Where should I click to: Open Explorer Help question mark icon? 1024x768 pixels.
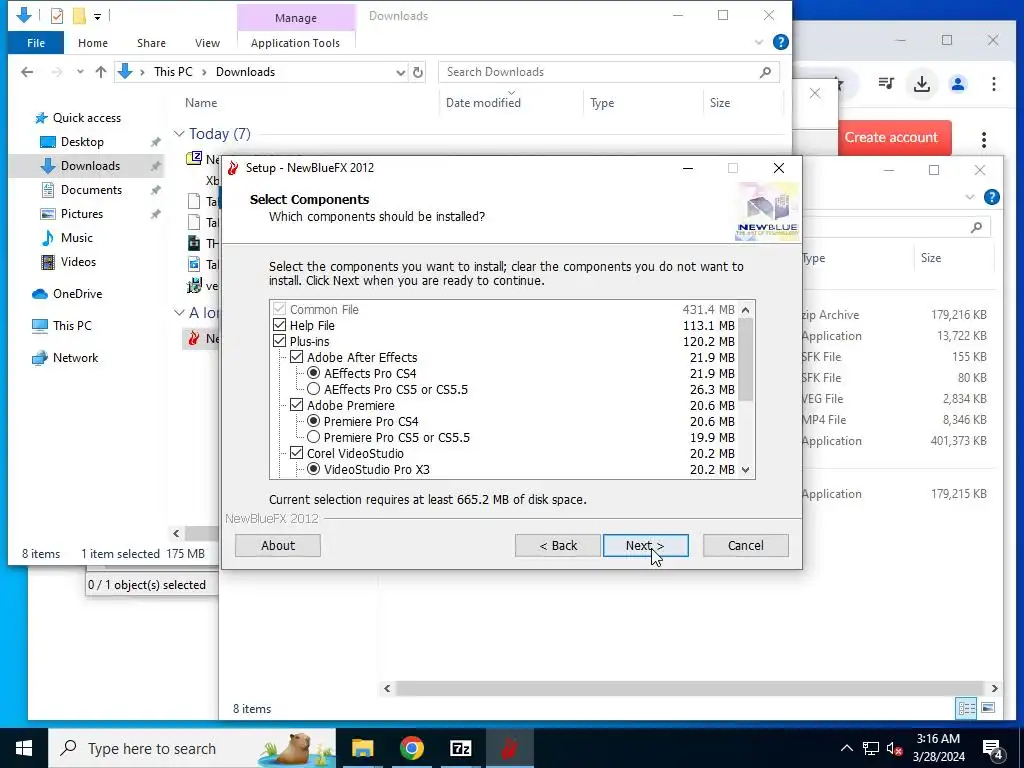(x=780, y=42)
